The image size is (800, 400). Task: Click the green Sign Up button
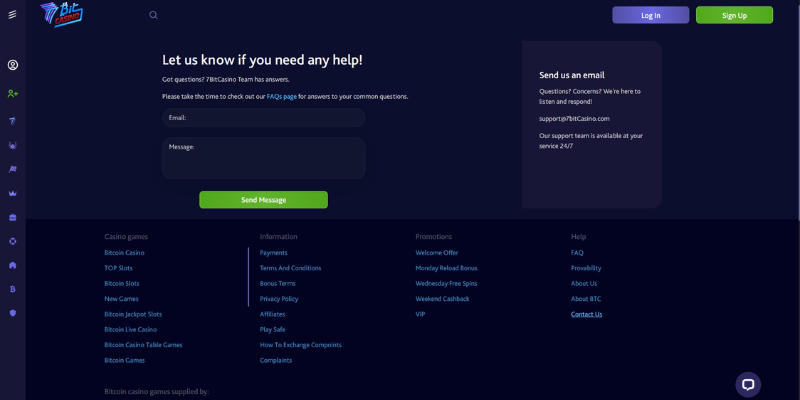[x=734, y=15]
